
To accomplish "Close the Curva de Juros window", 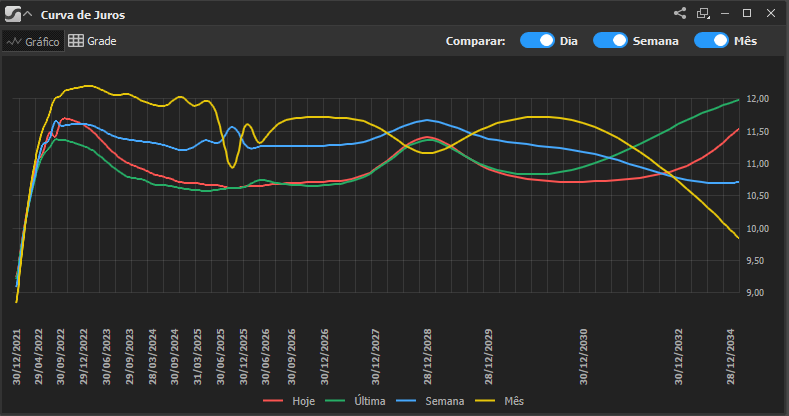I will (x=770, y=14).
